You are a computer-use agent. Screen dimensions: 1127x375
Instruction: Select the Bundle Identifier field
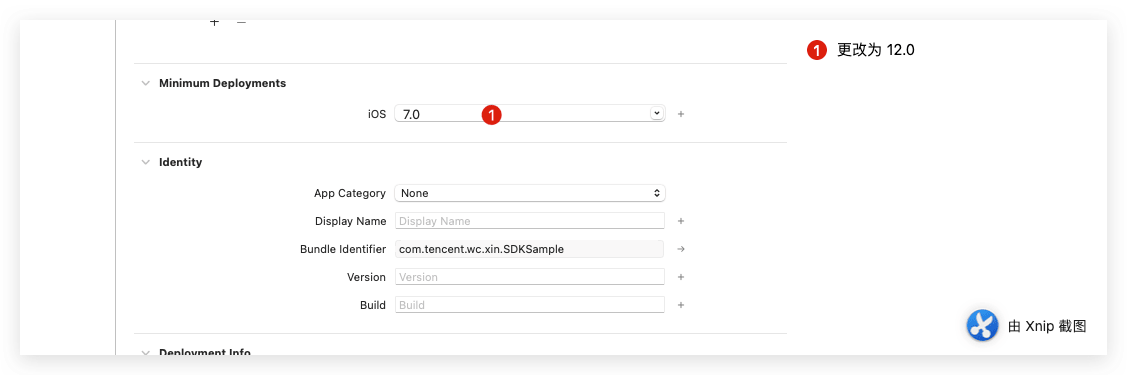point(529,249)
